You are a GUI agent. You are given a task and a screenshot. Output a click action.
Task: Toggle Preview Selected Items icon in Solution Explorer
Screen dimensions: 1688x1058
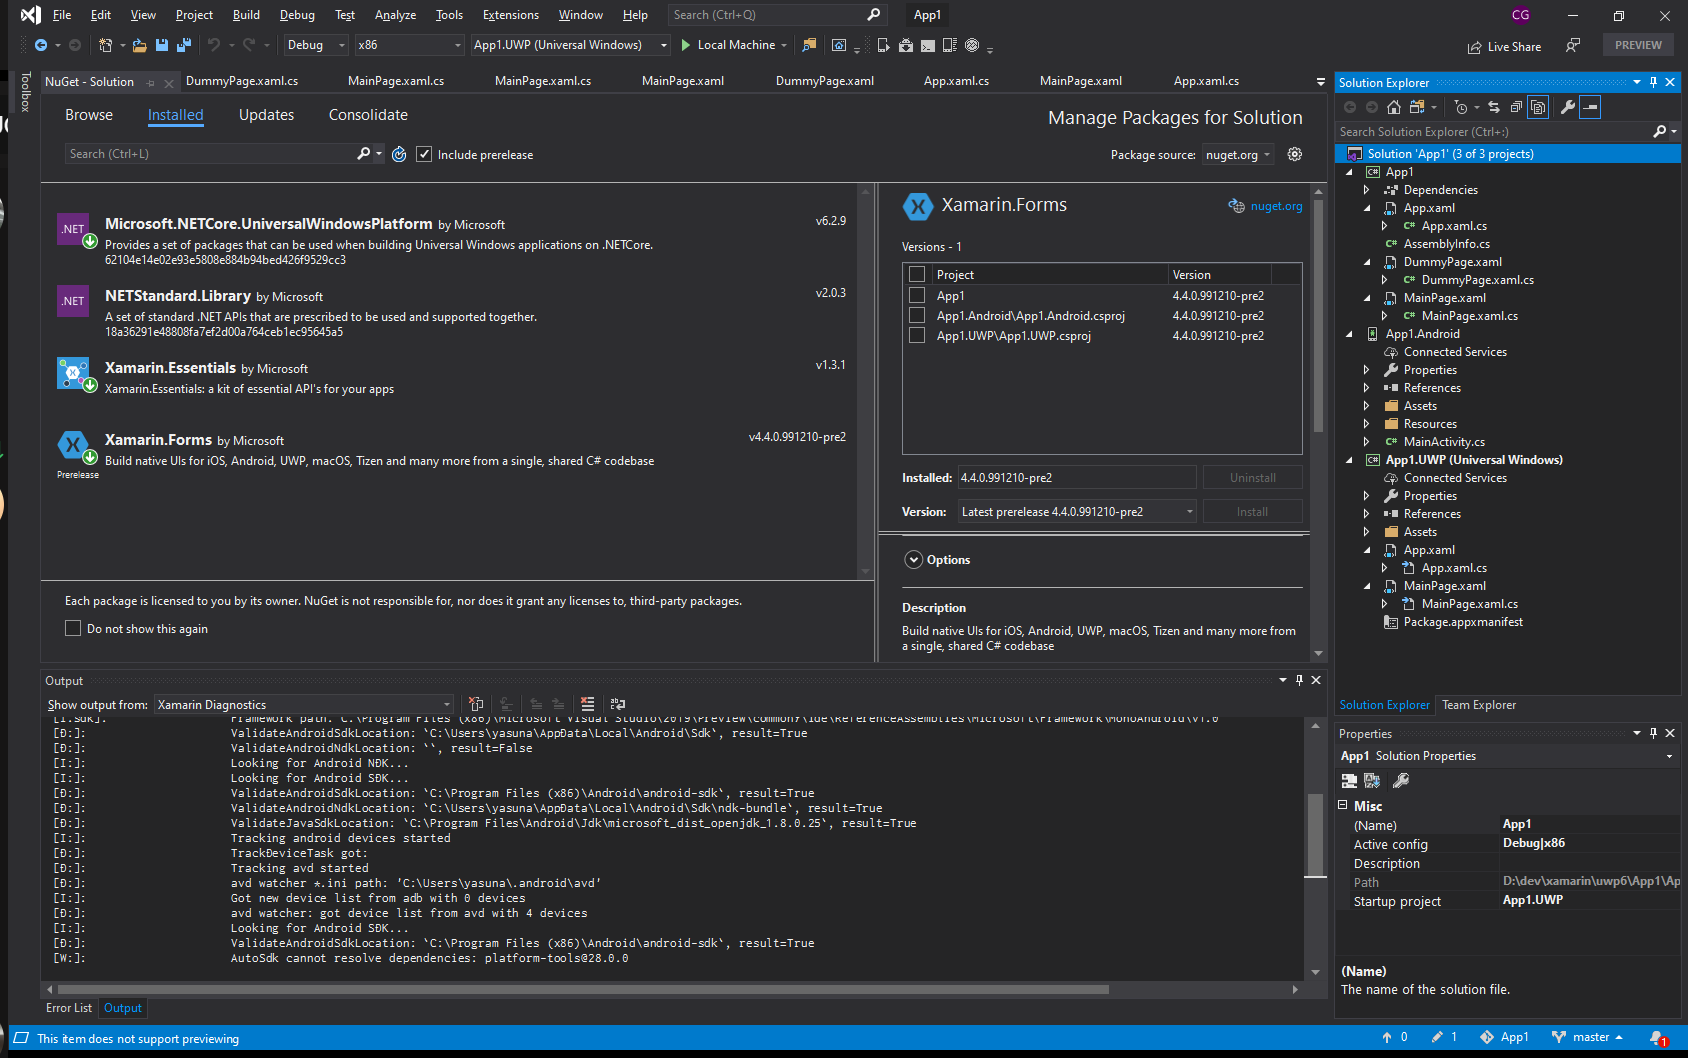pyautogui.click(x=1591, y=107)
